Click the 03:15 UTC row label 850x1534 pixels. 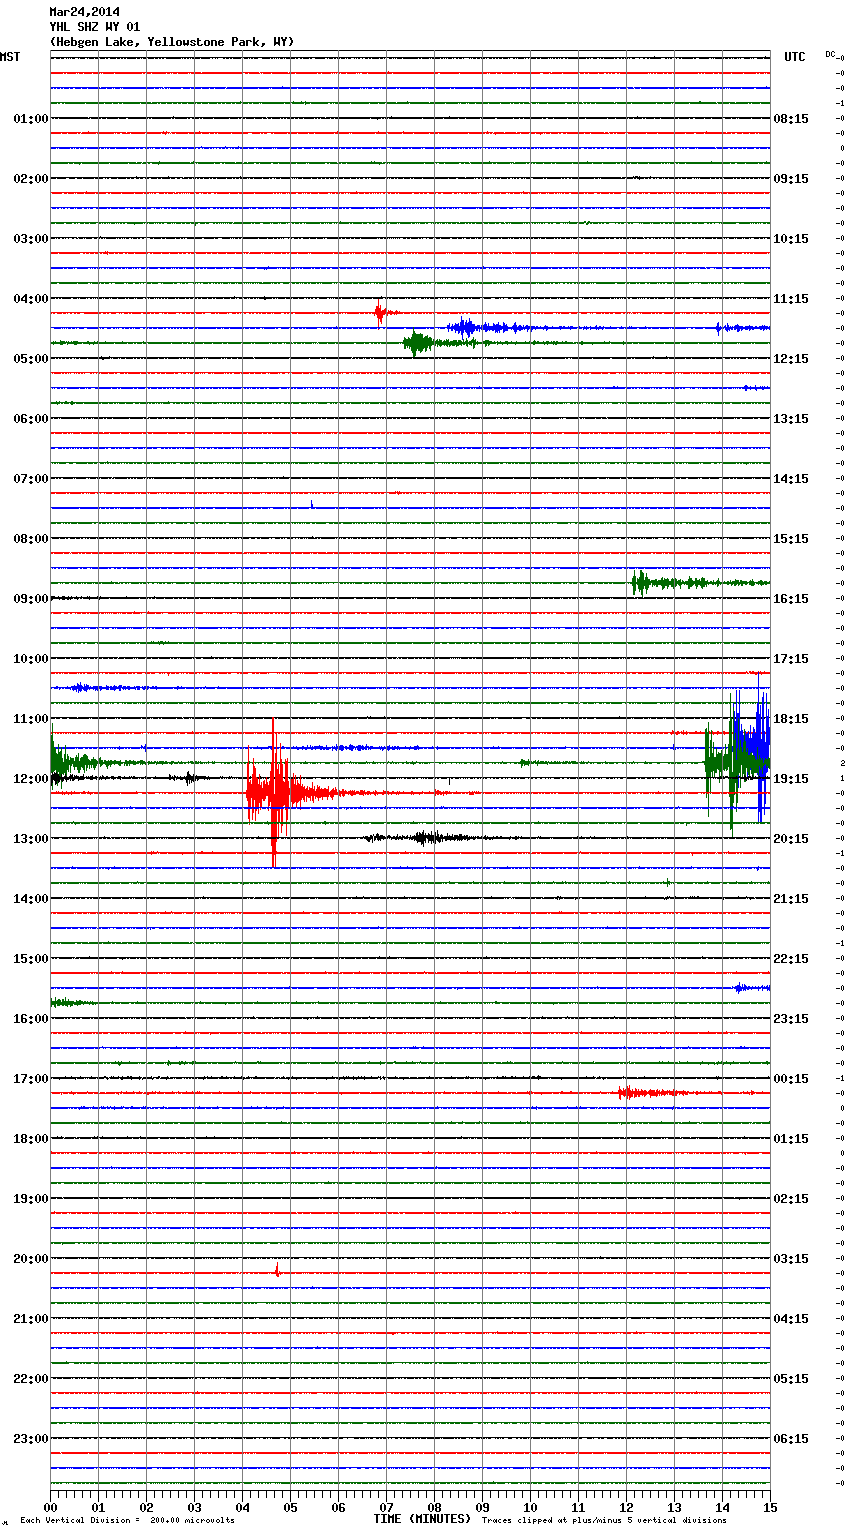point(791,1259)
